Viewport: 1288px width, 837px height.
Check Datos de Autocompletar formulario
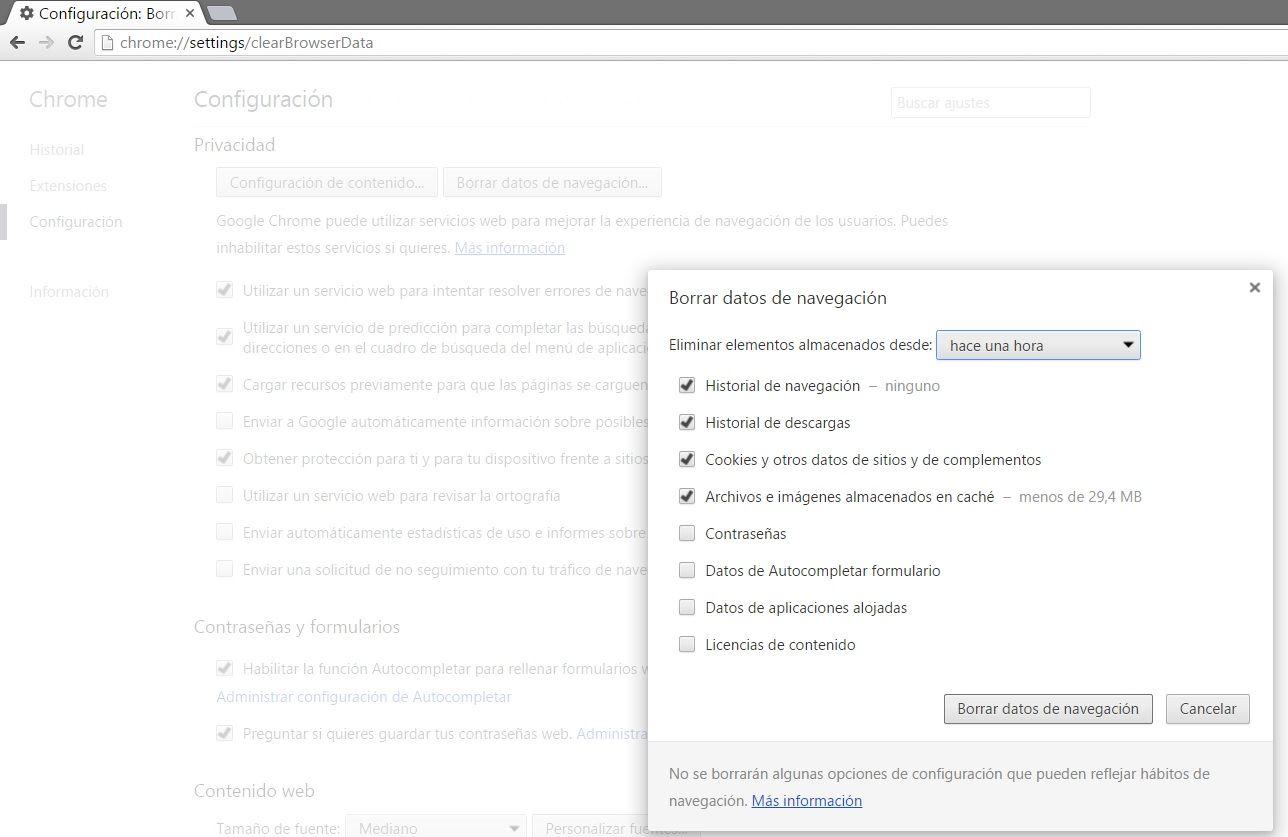point(686,570)
